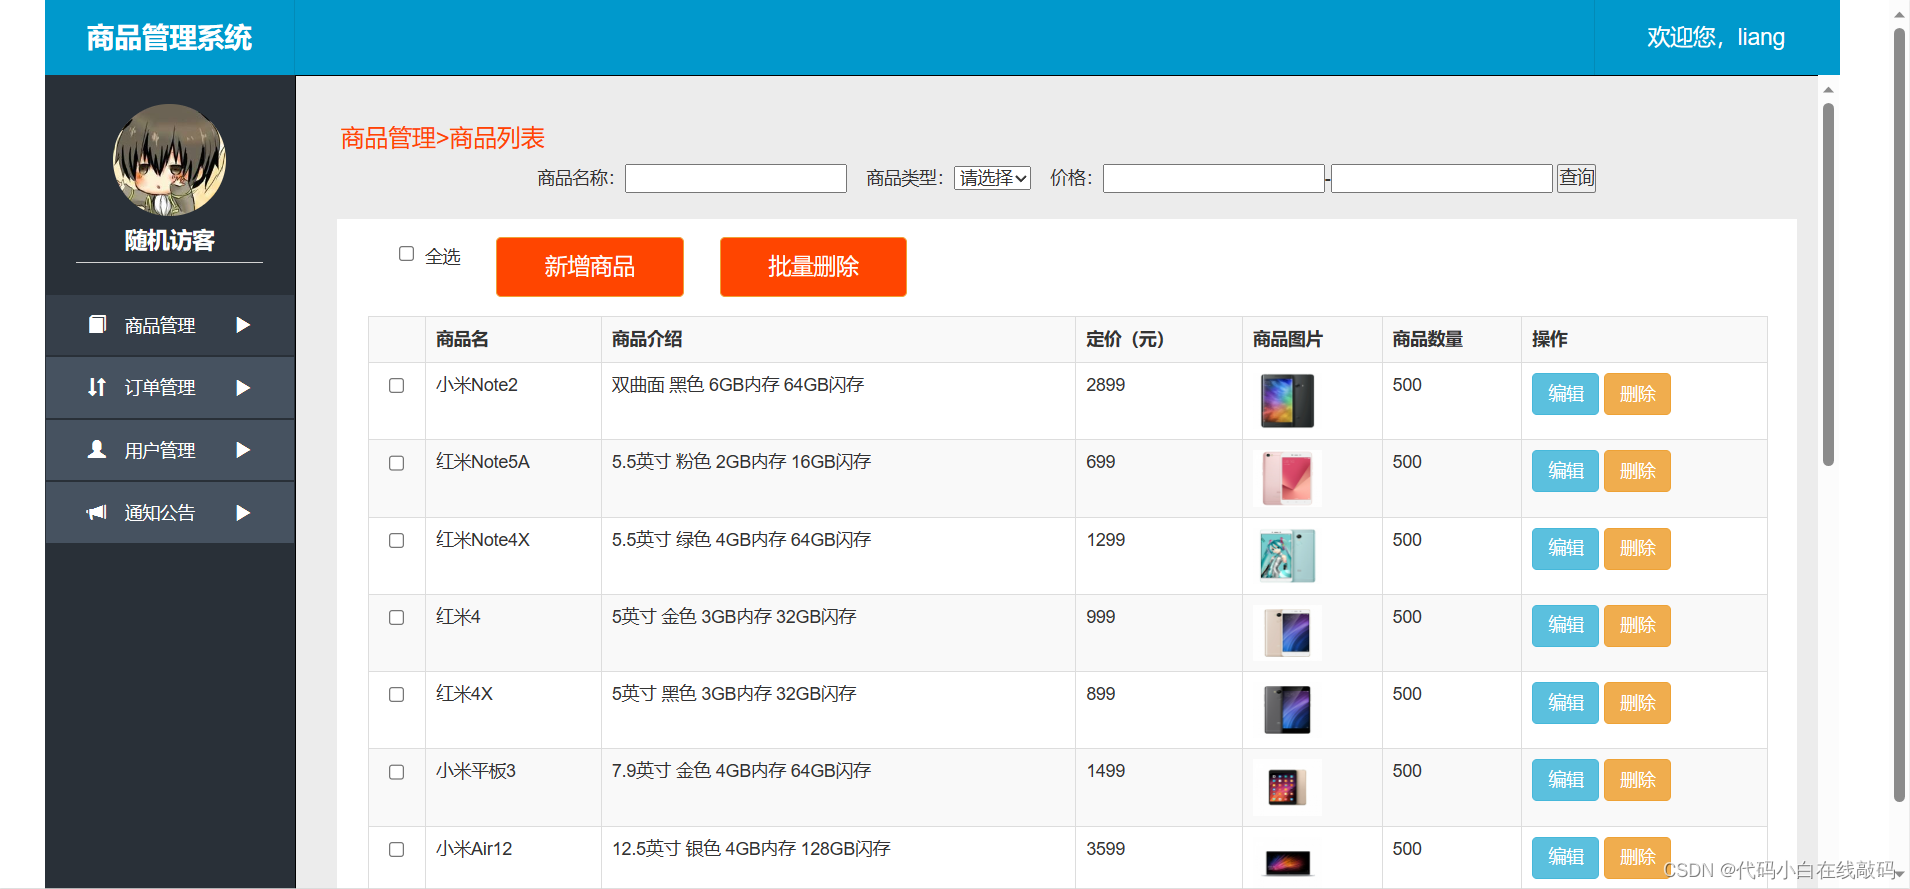
Task: Click the 新增商品 button
Action: point(590,267)
